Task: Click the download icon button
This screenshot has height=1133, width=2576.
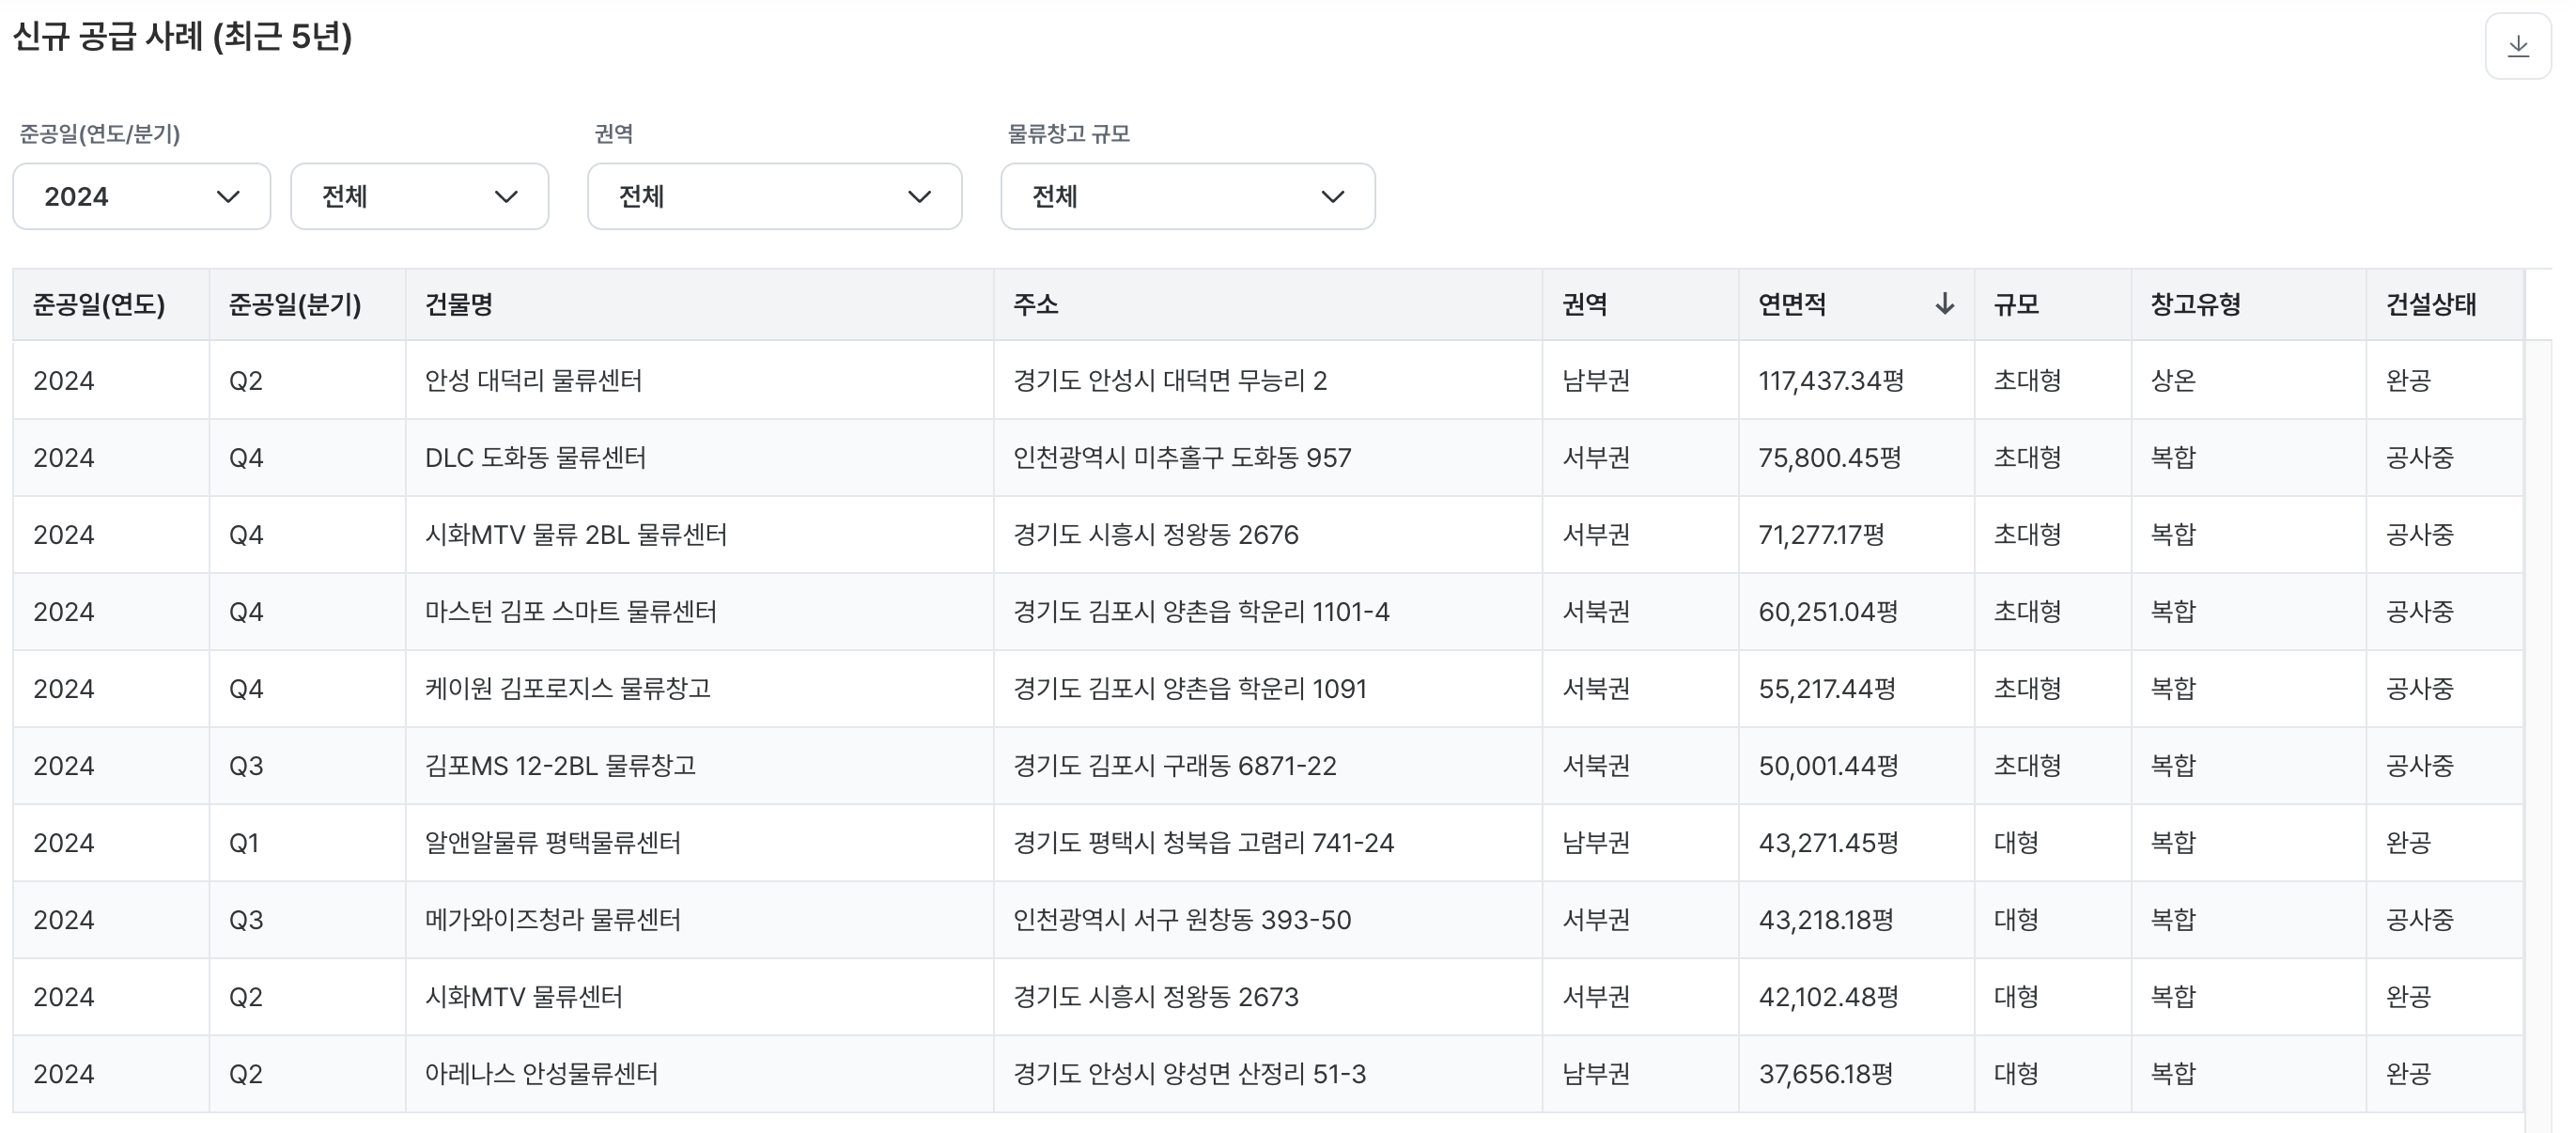Action: [x=2517, y=47]
